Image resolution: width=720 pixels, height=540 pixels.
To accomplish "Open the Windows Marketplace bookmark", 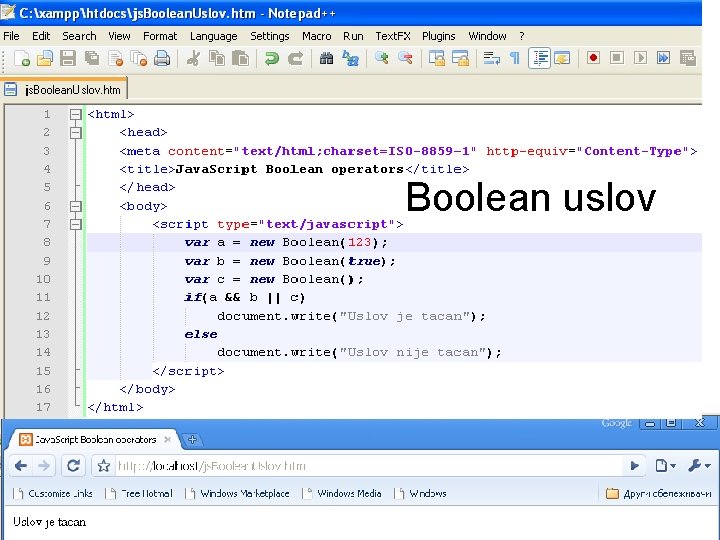I will click(x=238, y=494).
